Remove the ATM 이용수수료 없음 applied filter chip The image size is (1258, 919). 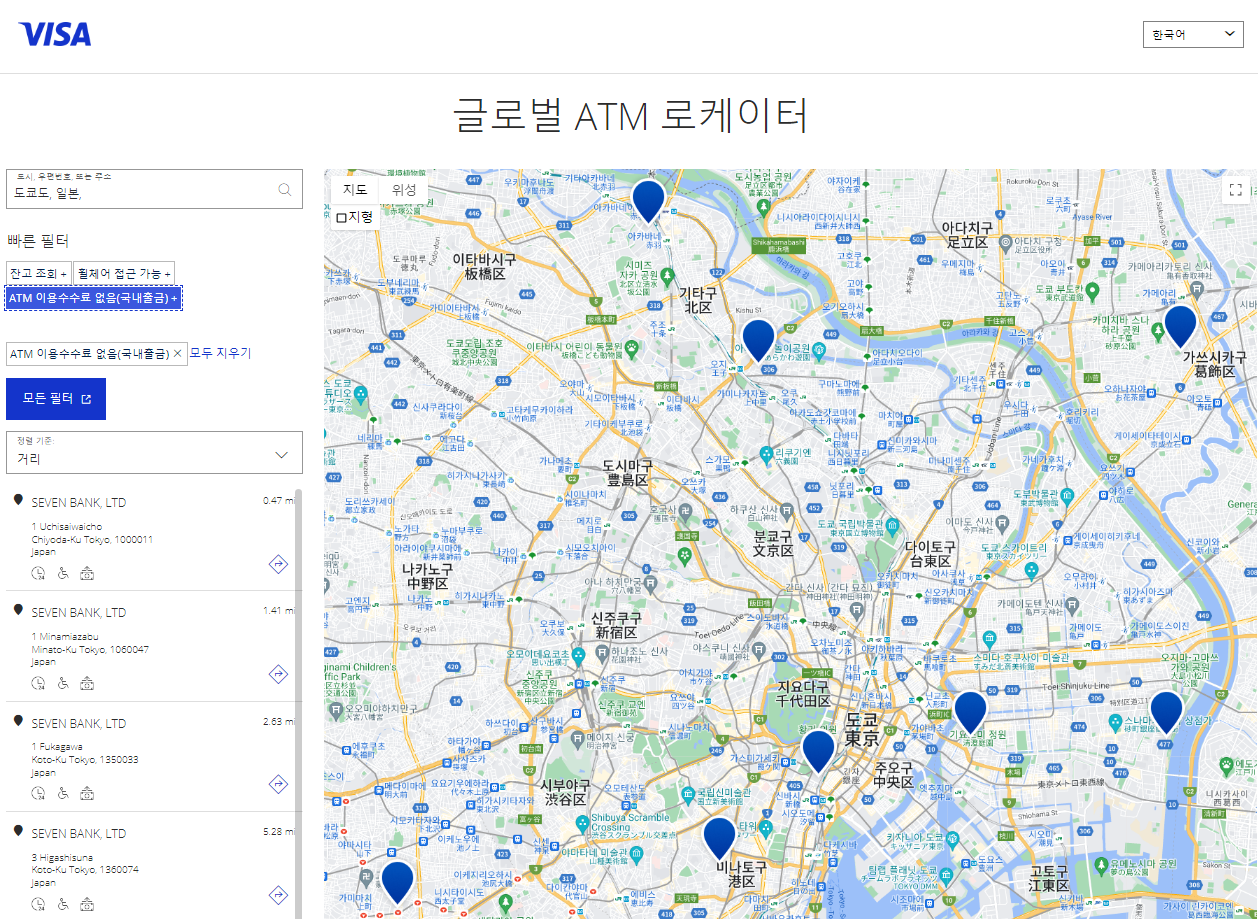[x=178, y=353]
